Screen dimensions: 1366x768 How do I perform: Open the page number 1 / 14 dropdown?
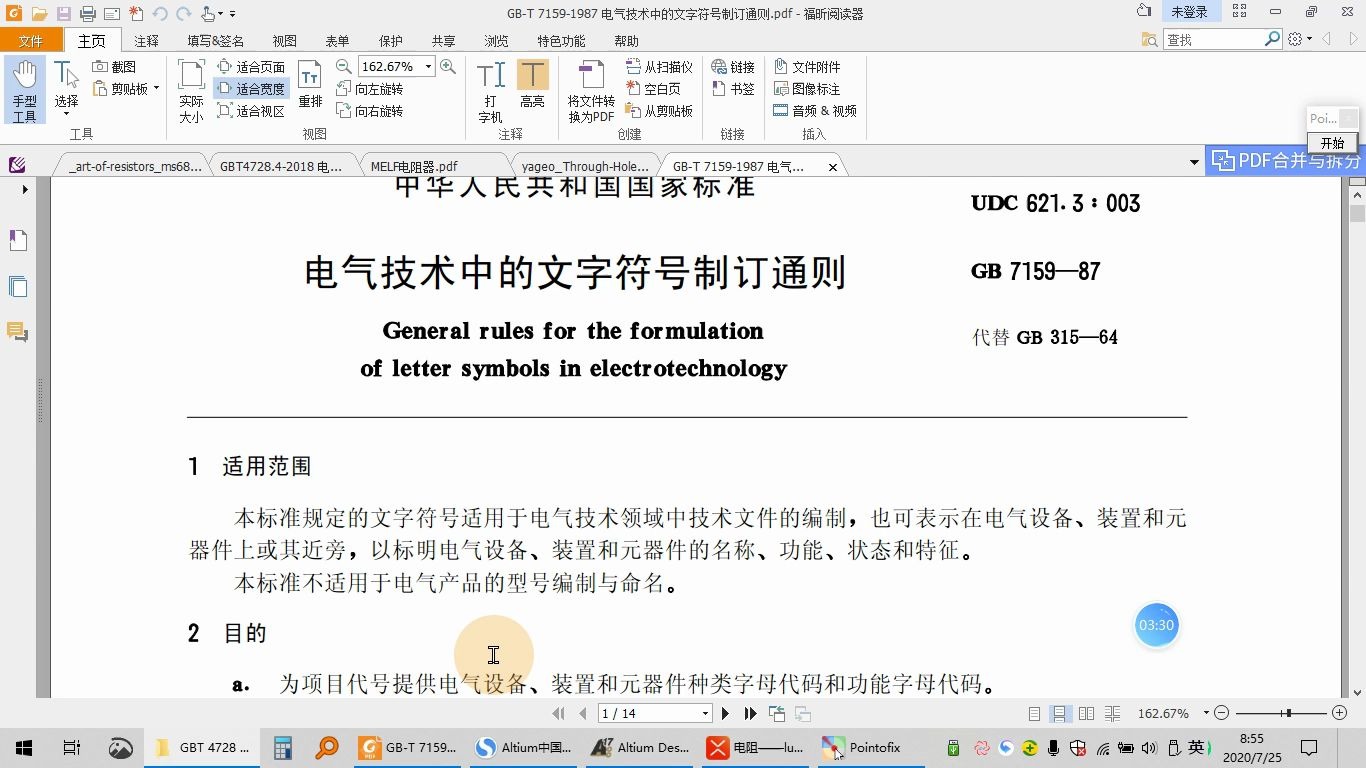pyautogui.click(x=705, y=713)
